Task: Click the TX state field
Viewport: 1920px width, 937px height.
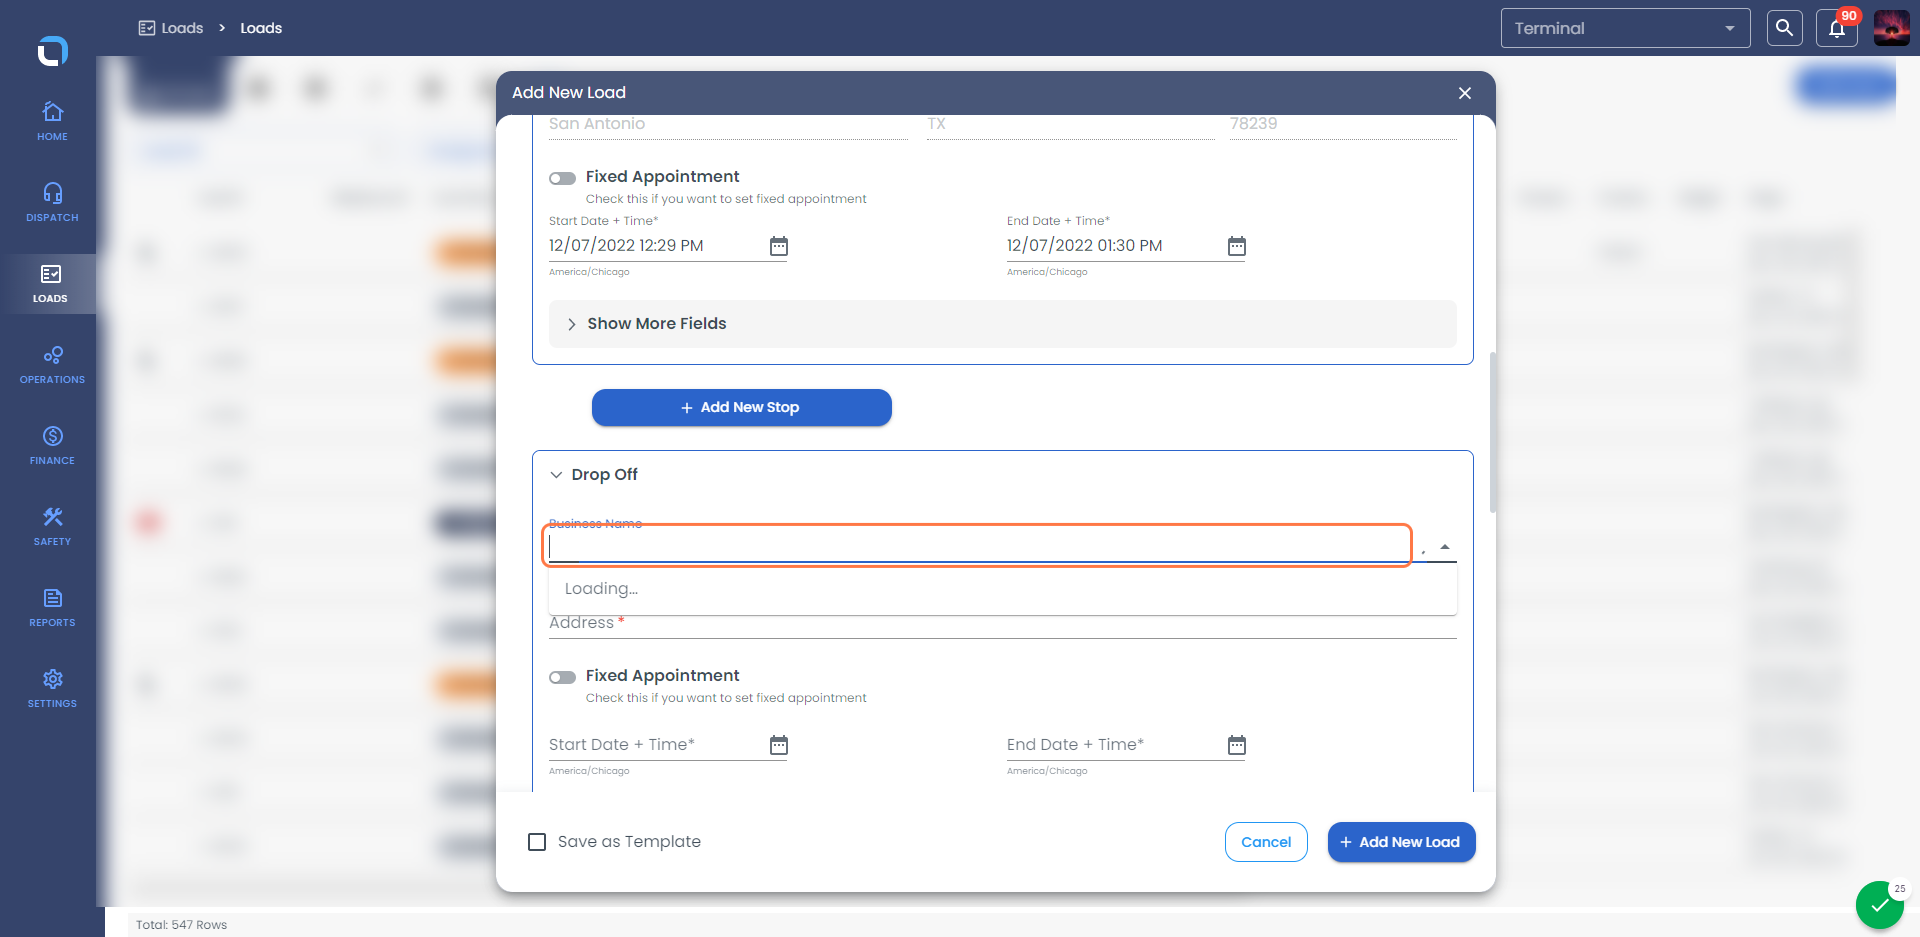Action: (x=1070, y=125)
